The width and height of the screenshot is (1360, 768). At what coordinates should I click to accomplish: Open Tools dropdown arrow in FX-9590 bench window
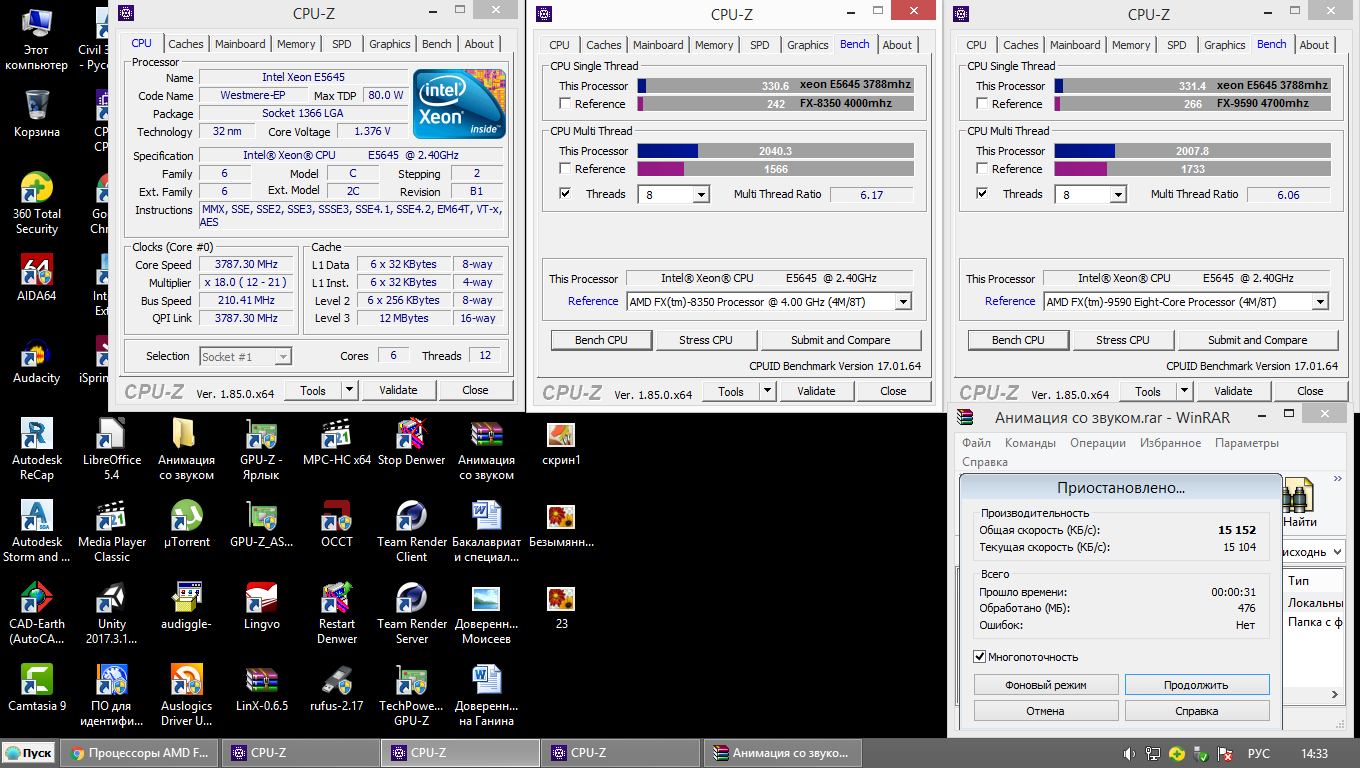tap(1185, 391)
